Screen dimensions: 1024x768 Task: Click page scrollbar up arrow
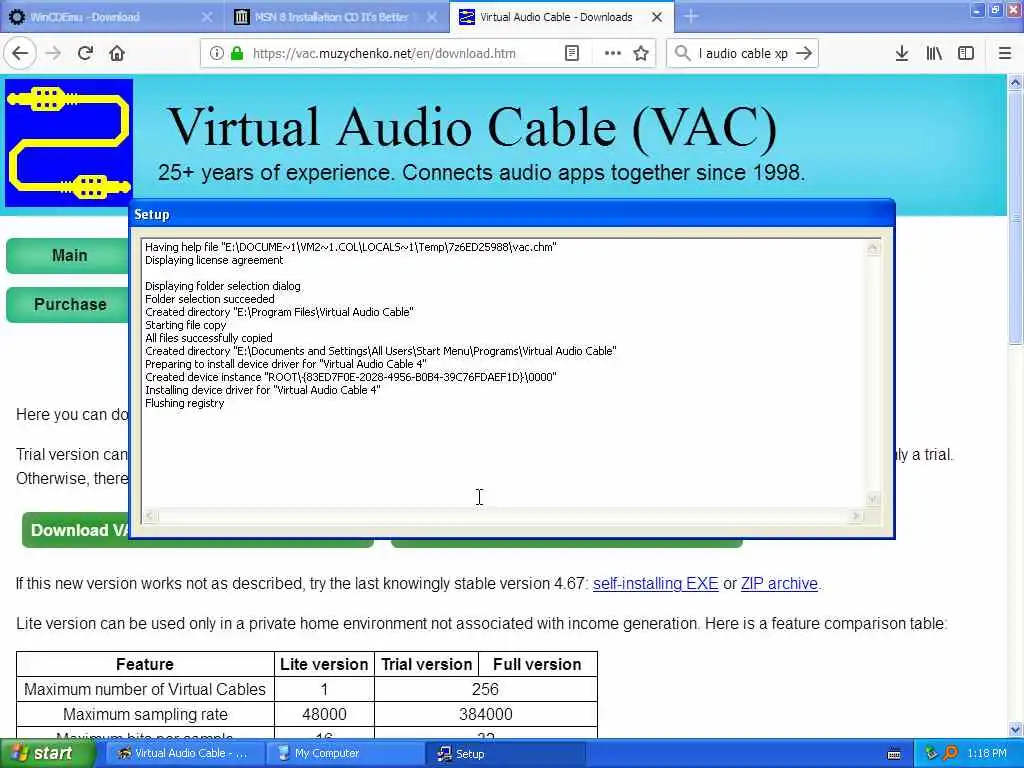pos(1015,83)
